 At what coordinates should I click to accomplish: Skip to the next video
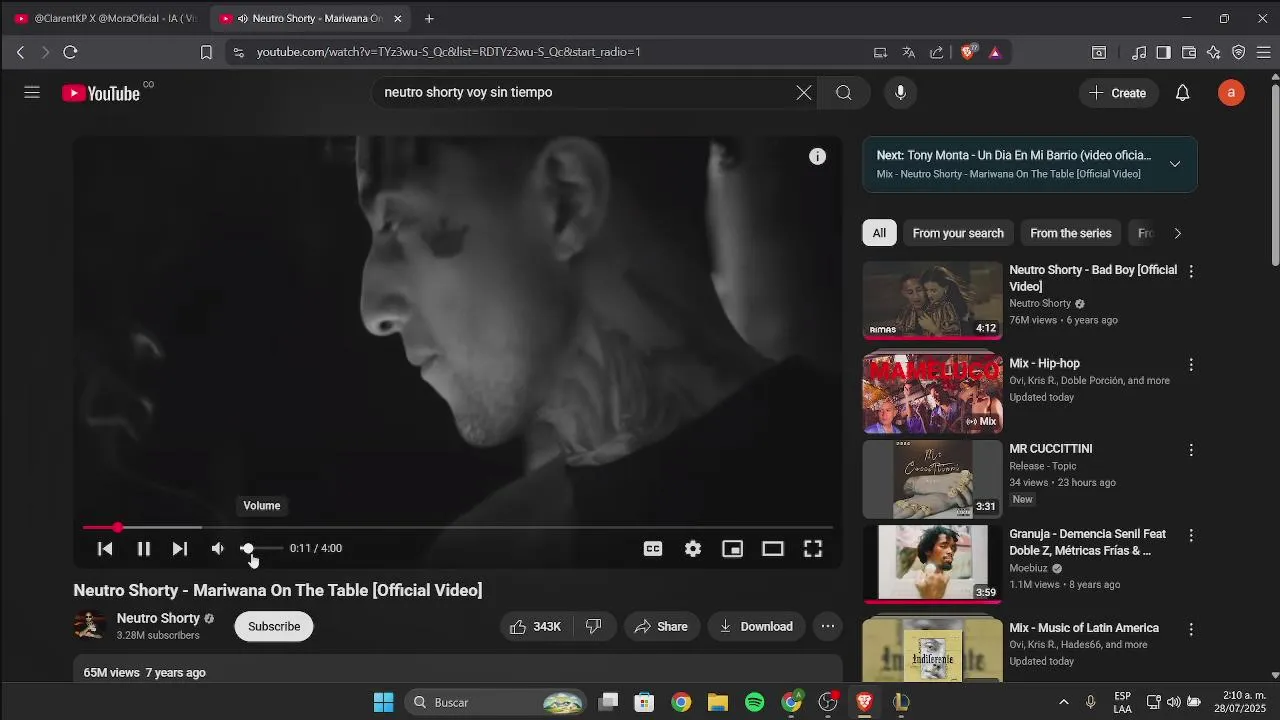(x=180, y=548)
